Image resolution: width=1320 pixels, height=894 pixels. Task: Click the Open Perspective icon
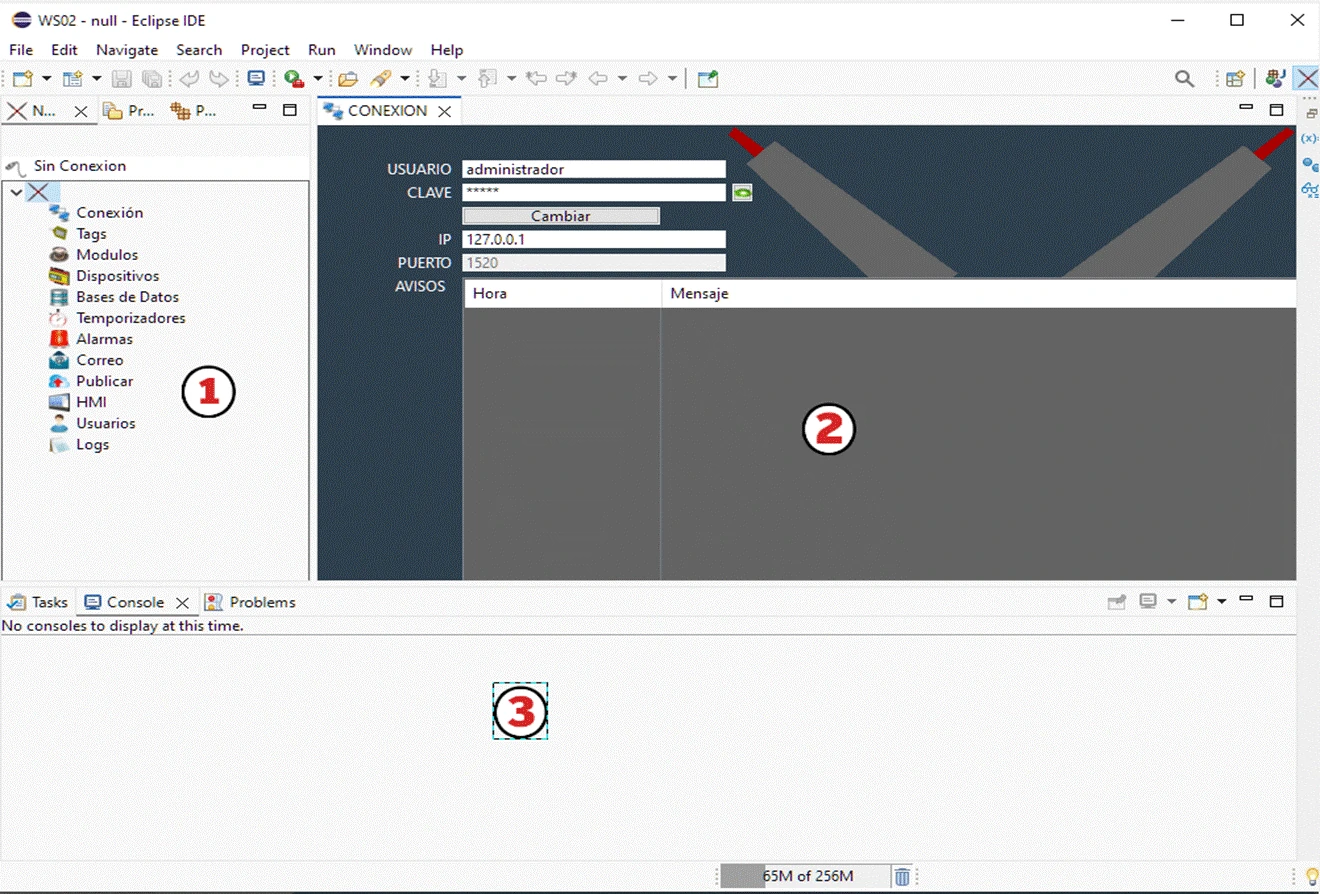pos(1235,79)
